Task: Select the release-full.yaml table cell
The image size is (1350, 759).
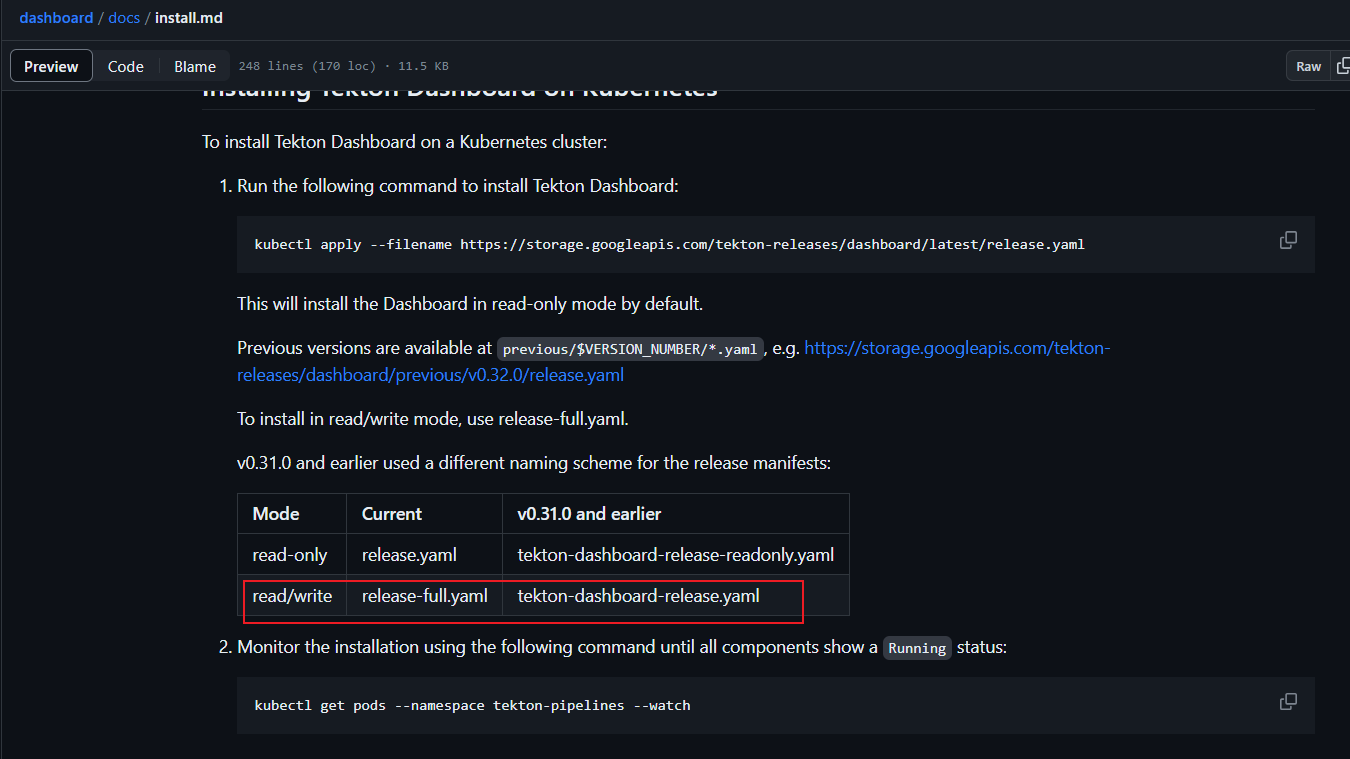Action: coord(424,596)
